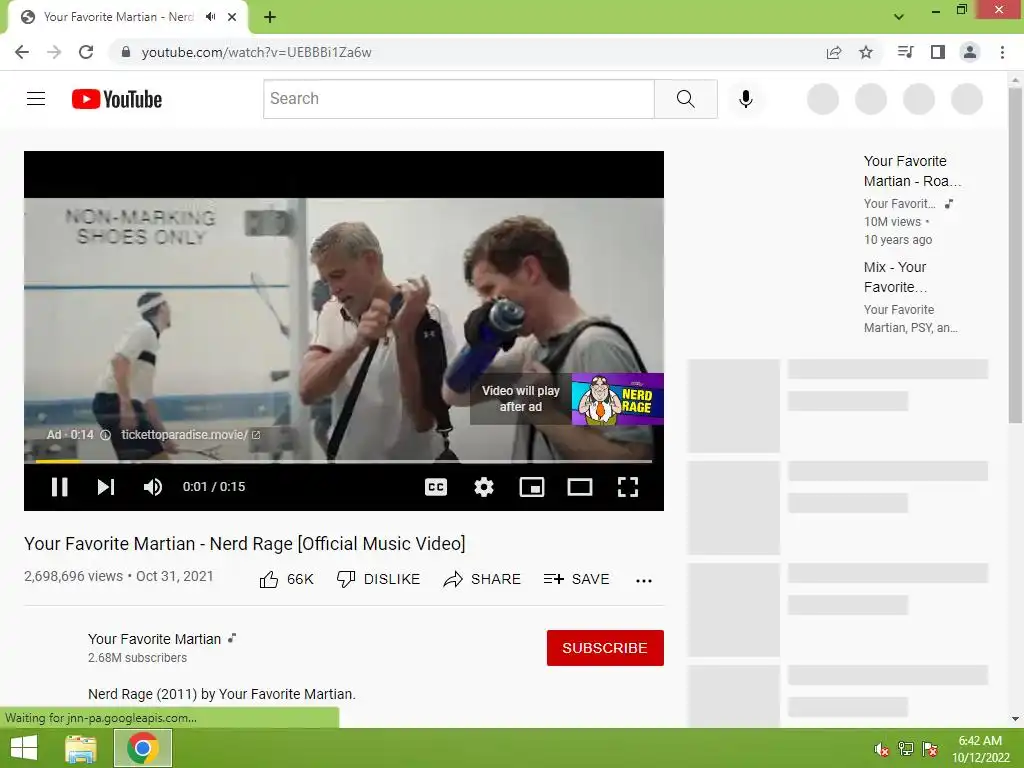1024x768 pixels.
Task: Open the YouTube hamburger guide menu
Action: [36, 99]
